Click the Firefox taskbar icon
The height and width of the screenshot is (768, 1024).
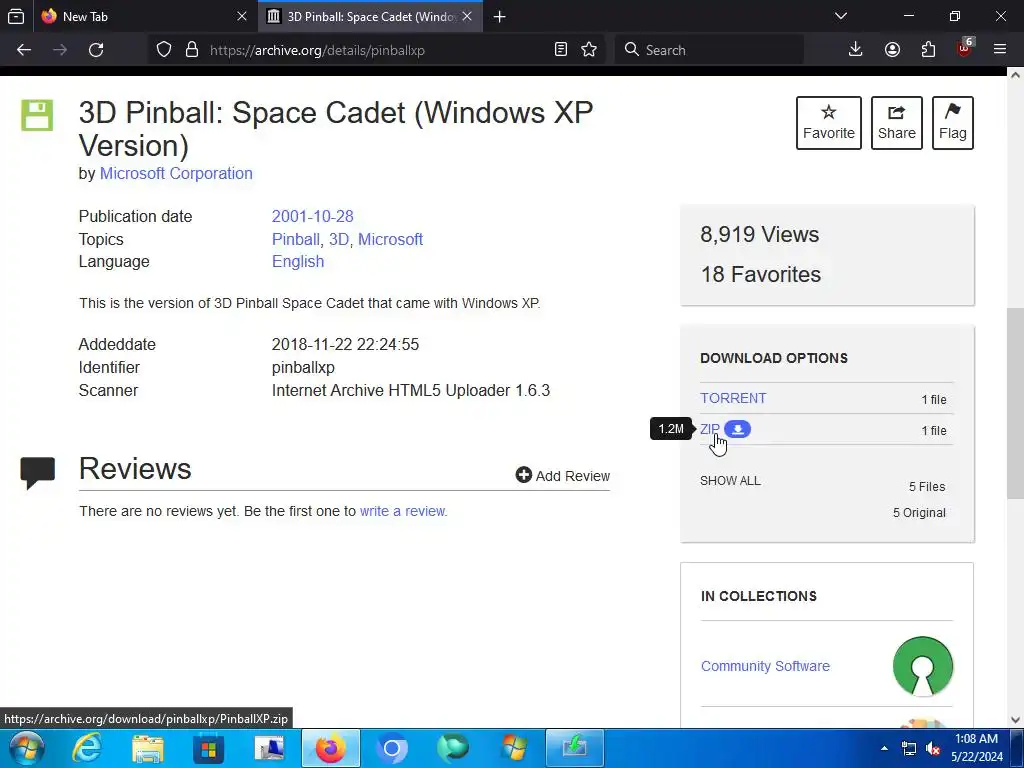point(330,748)
